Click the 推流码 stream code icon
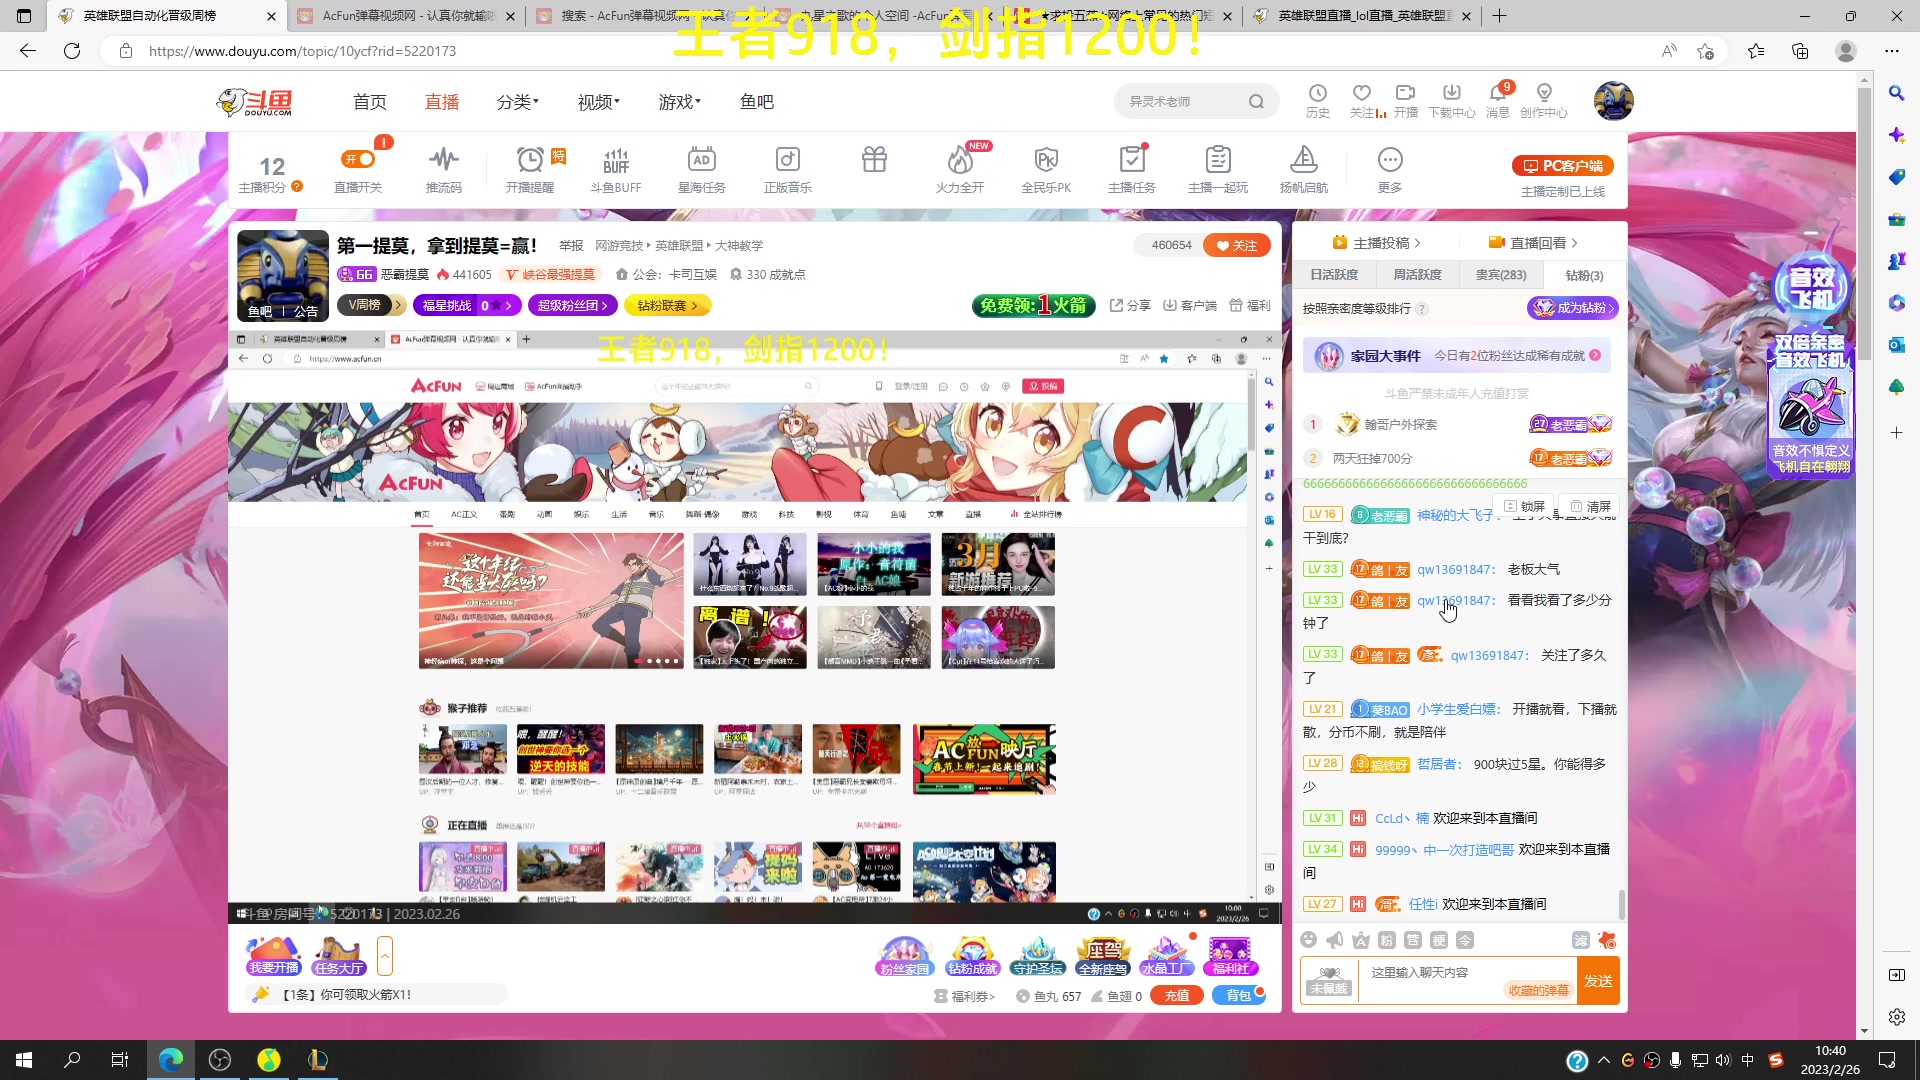Image resolution: width=1920 pixels, height=1080 pixels. tap(443, 168)
